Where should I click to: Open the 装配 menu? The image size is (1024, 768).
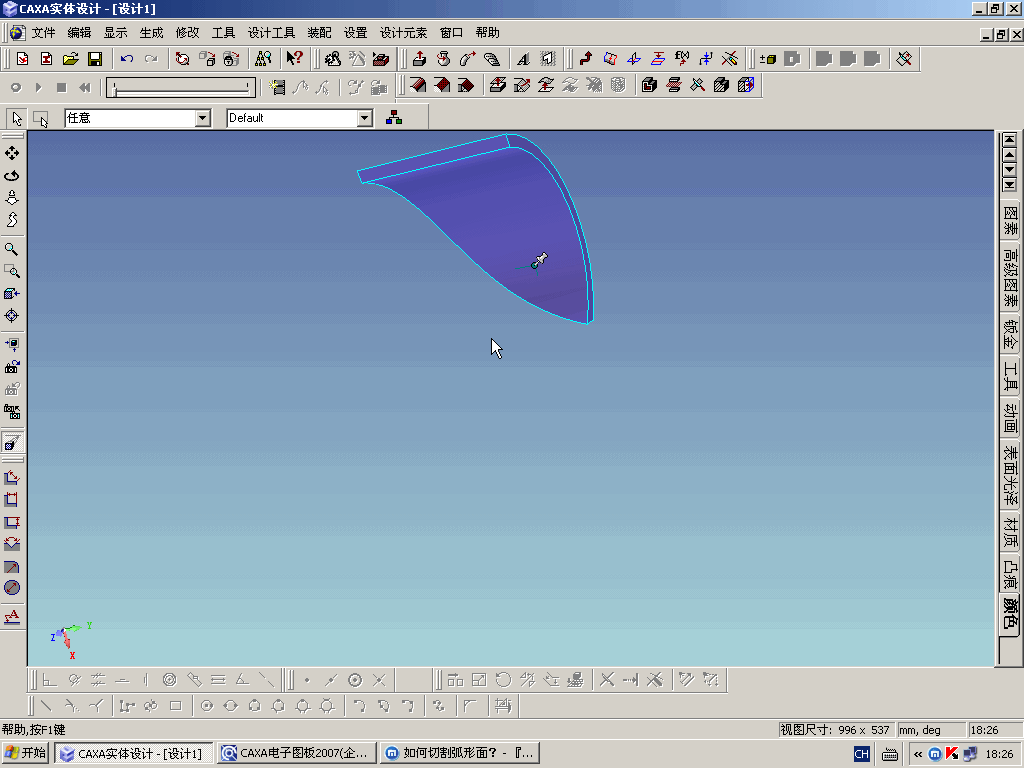pos(319,33)
